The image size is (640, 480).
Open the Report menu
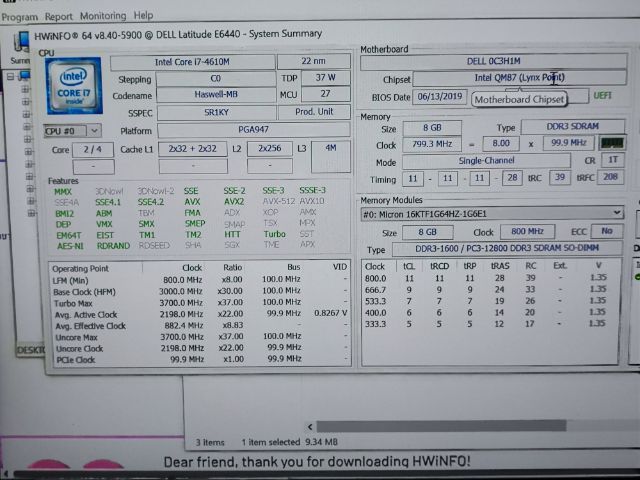59,16
